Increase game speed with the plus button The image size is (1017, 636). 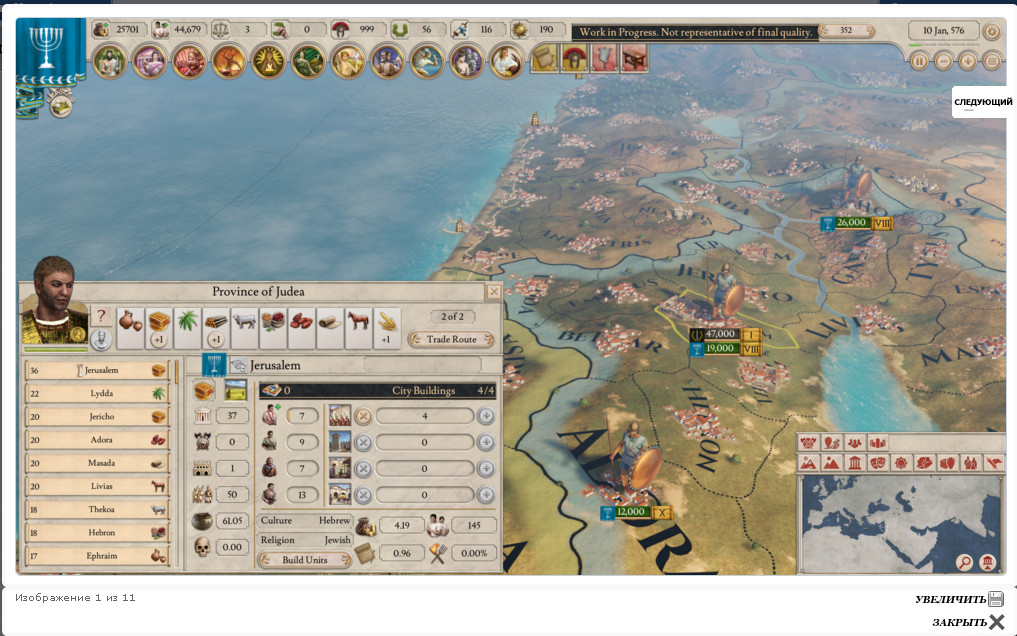tap(967, 62)
